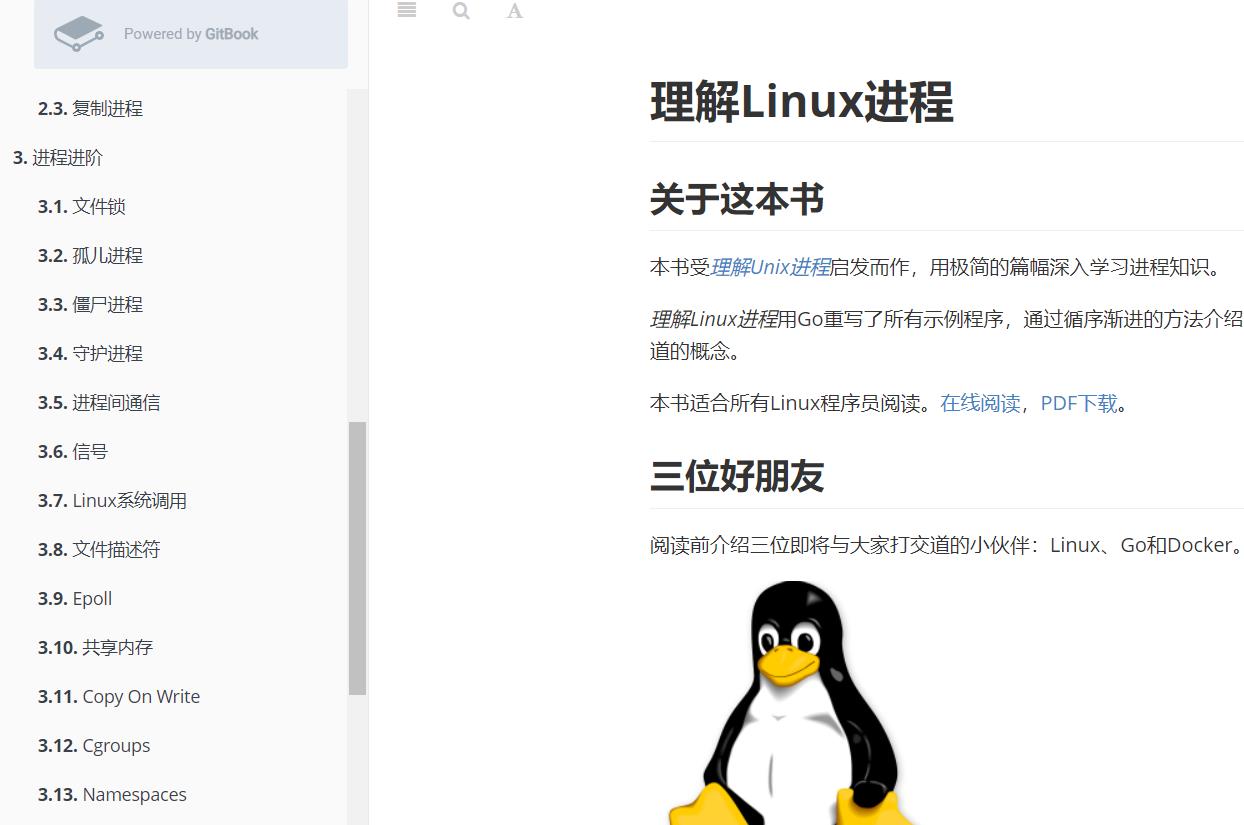
Task: Open the 3.12. Cgroups chapter
Action: click(x=94, y=745)
